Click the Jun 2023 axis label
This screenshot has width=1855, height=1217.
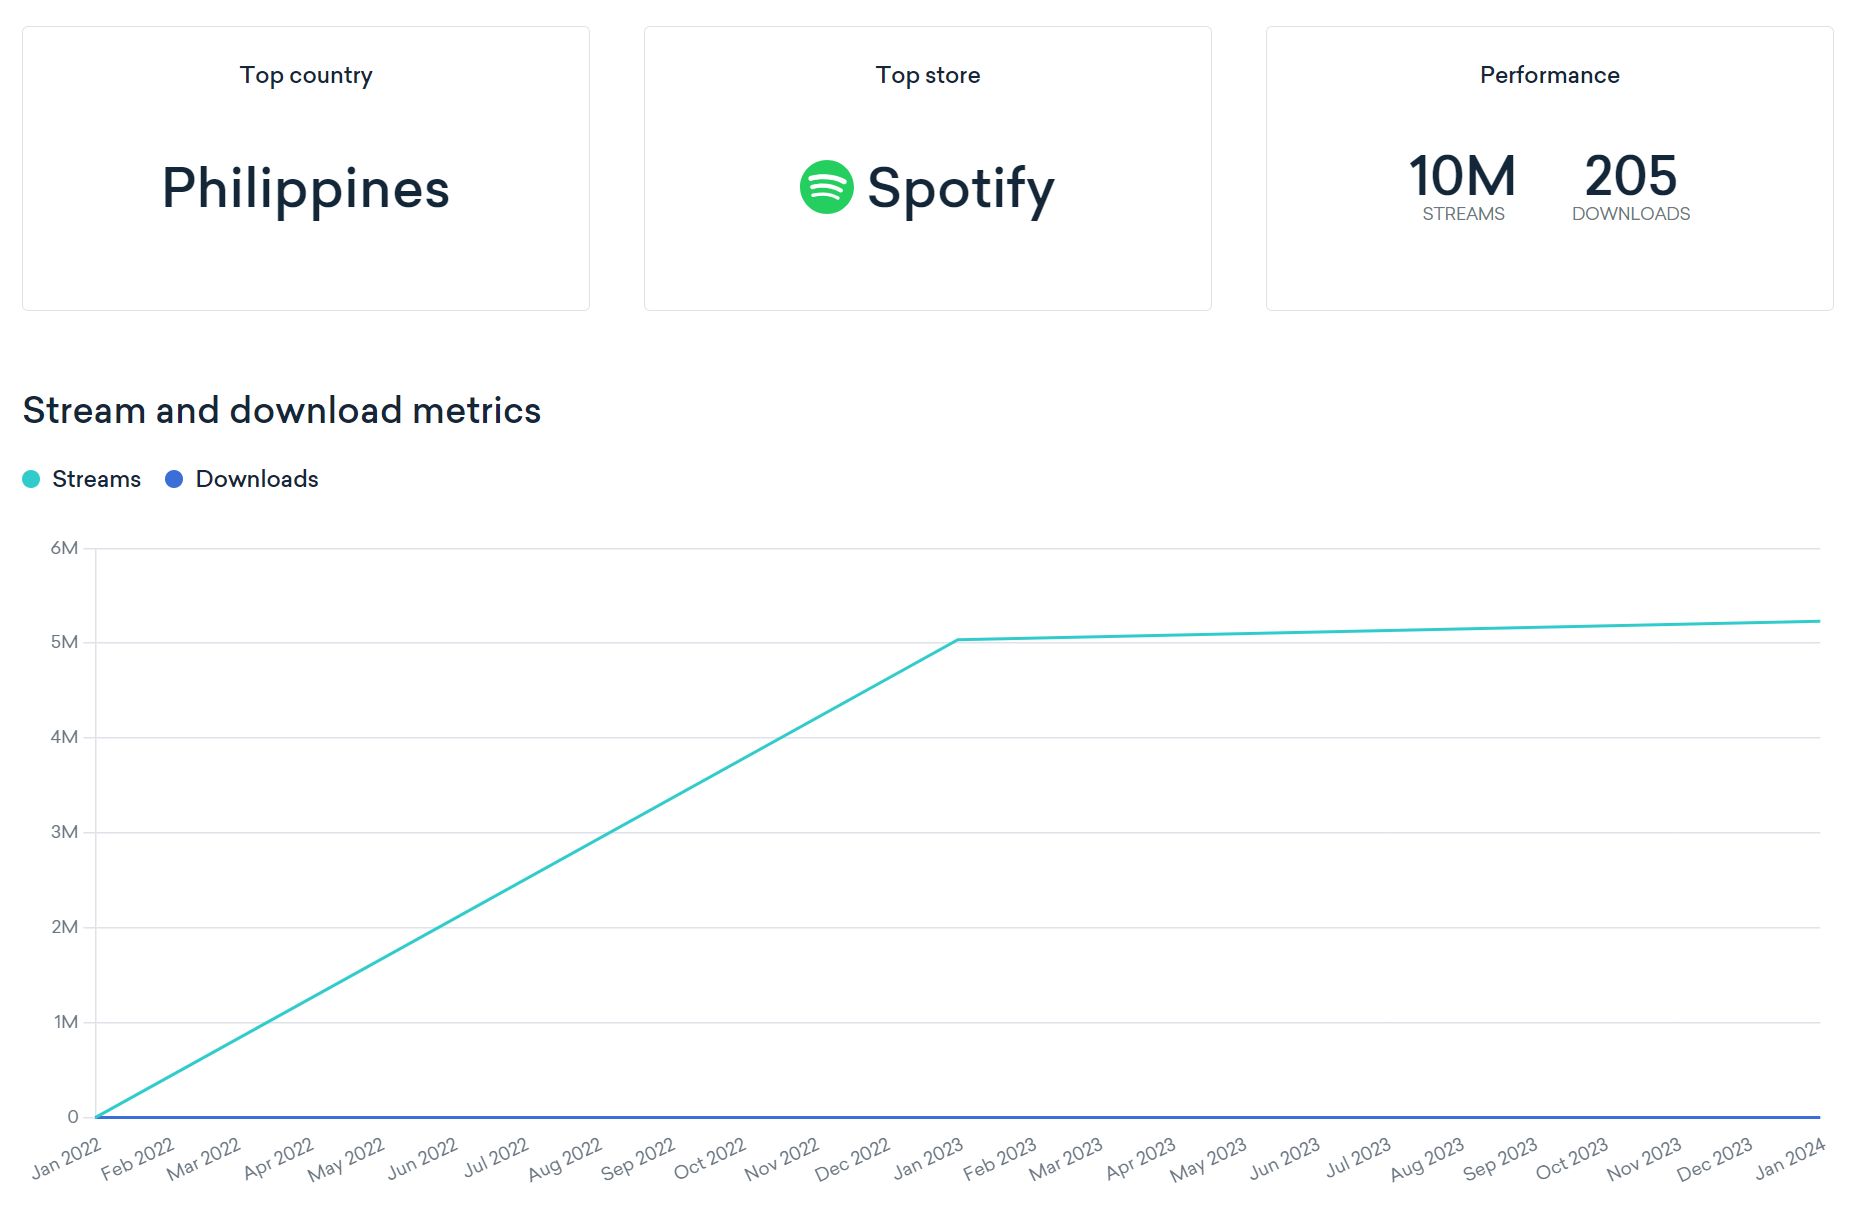click(x=1285, y=1159)
